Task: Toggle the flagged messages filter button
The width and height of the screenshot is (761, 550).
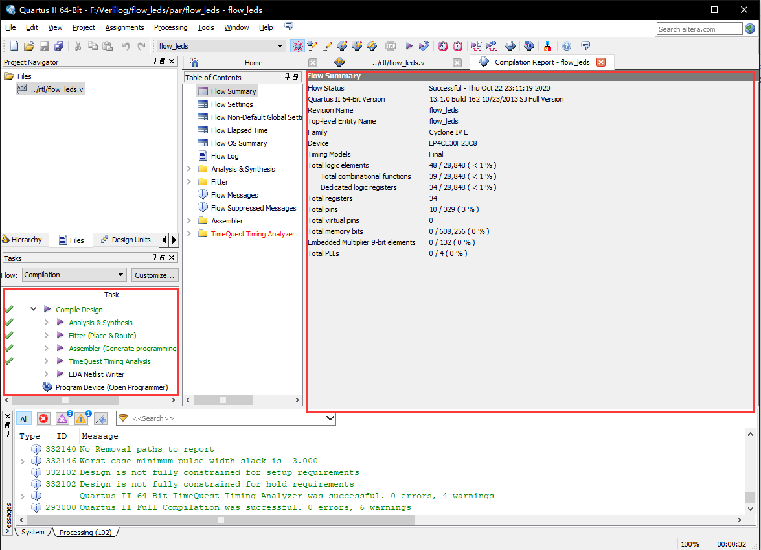Action: pyautogui.click(x=101, y=418)
